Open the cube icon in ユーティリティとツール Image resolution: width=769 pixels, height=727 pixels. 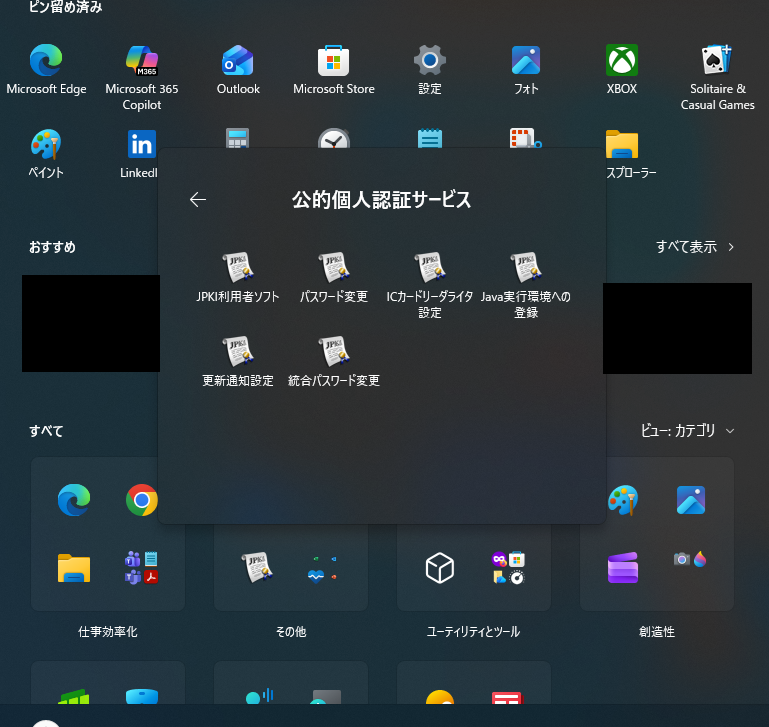[440, 568]
